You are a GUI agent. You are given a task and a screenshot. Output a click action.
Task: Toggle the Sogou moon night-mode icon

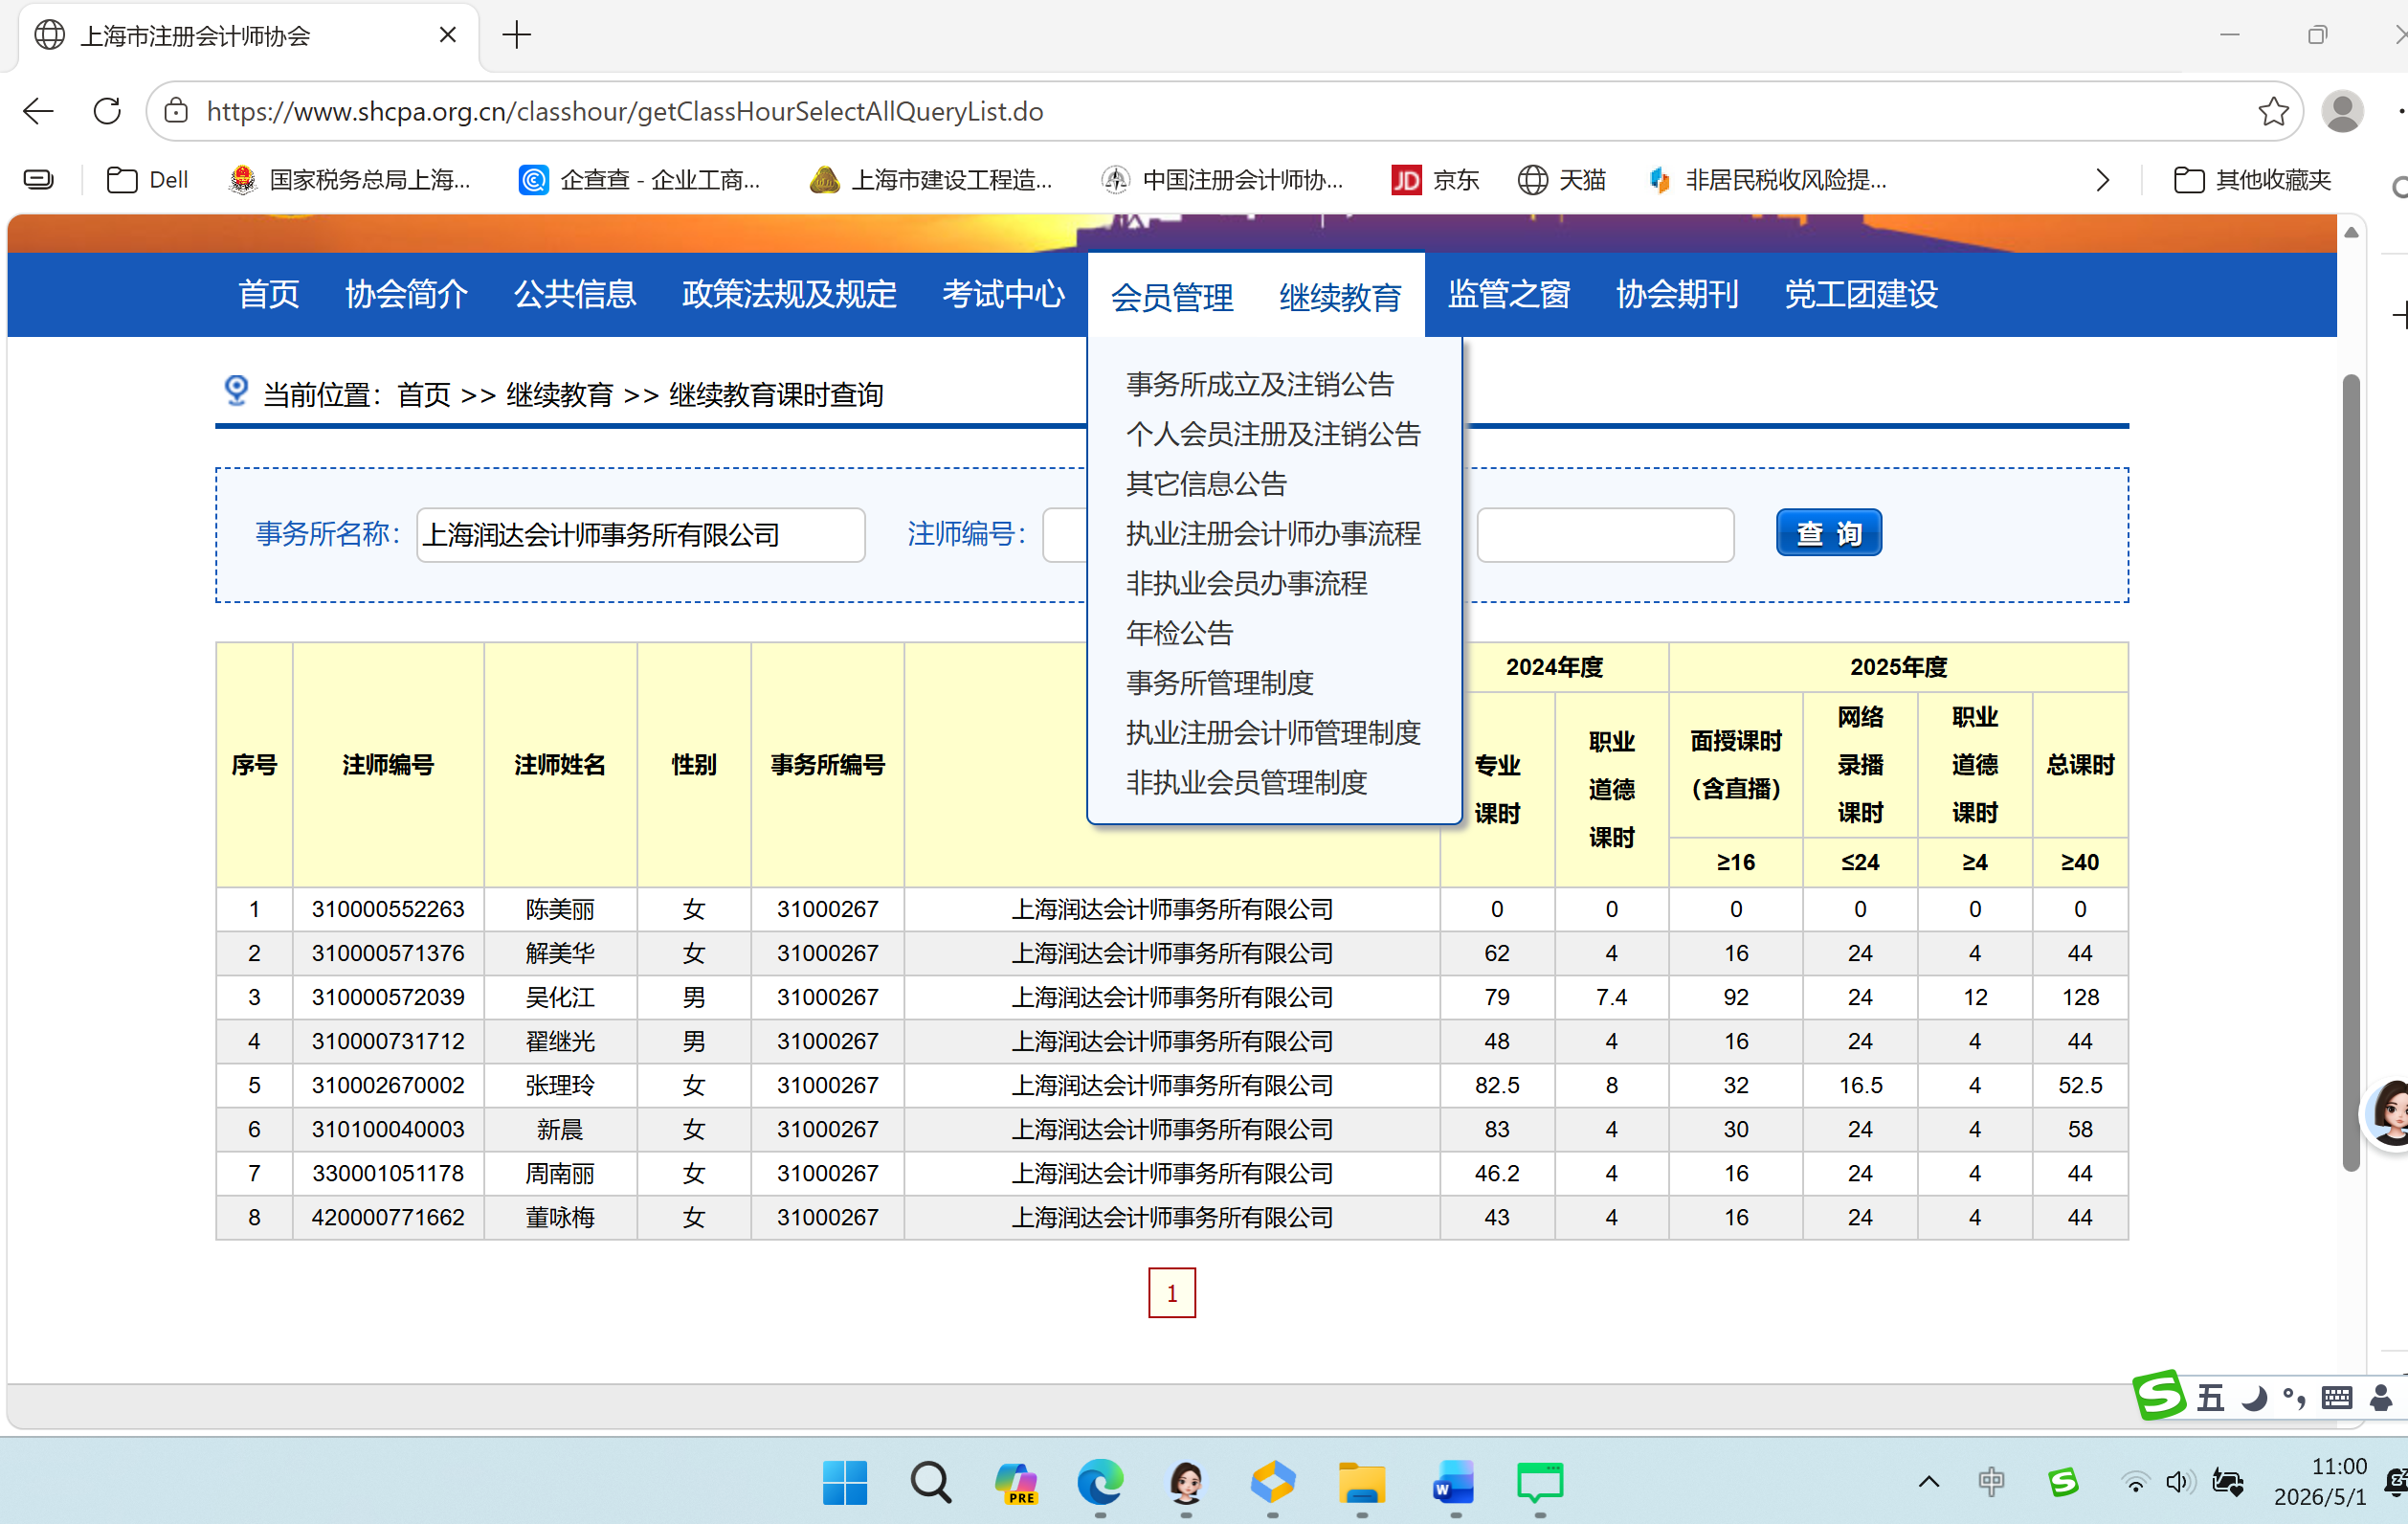pos(2253,1397)
